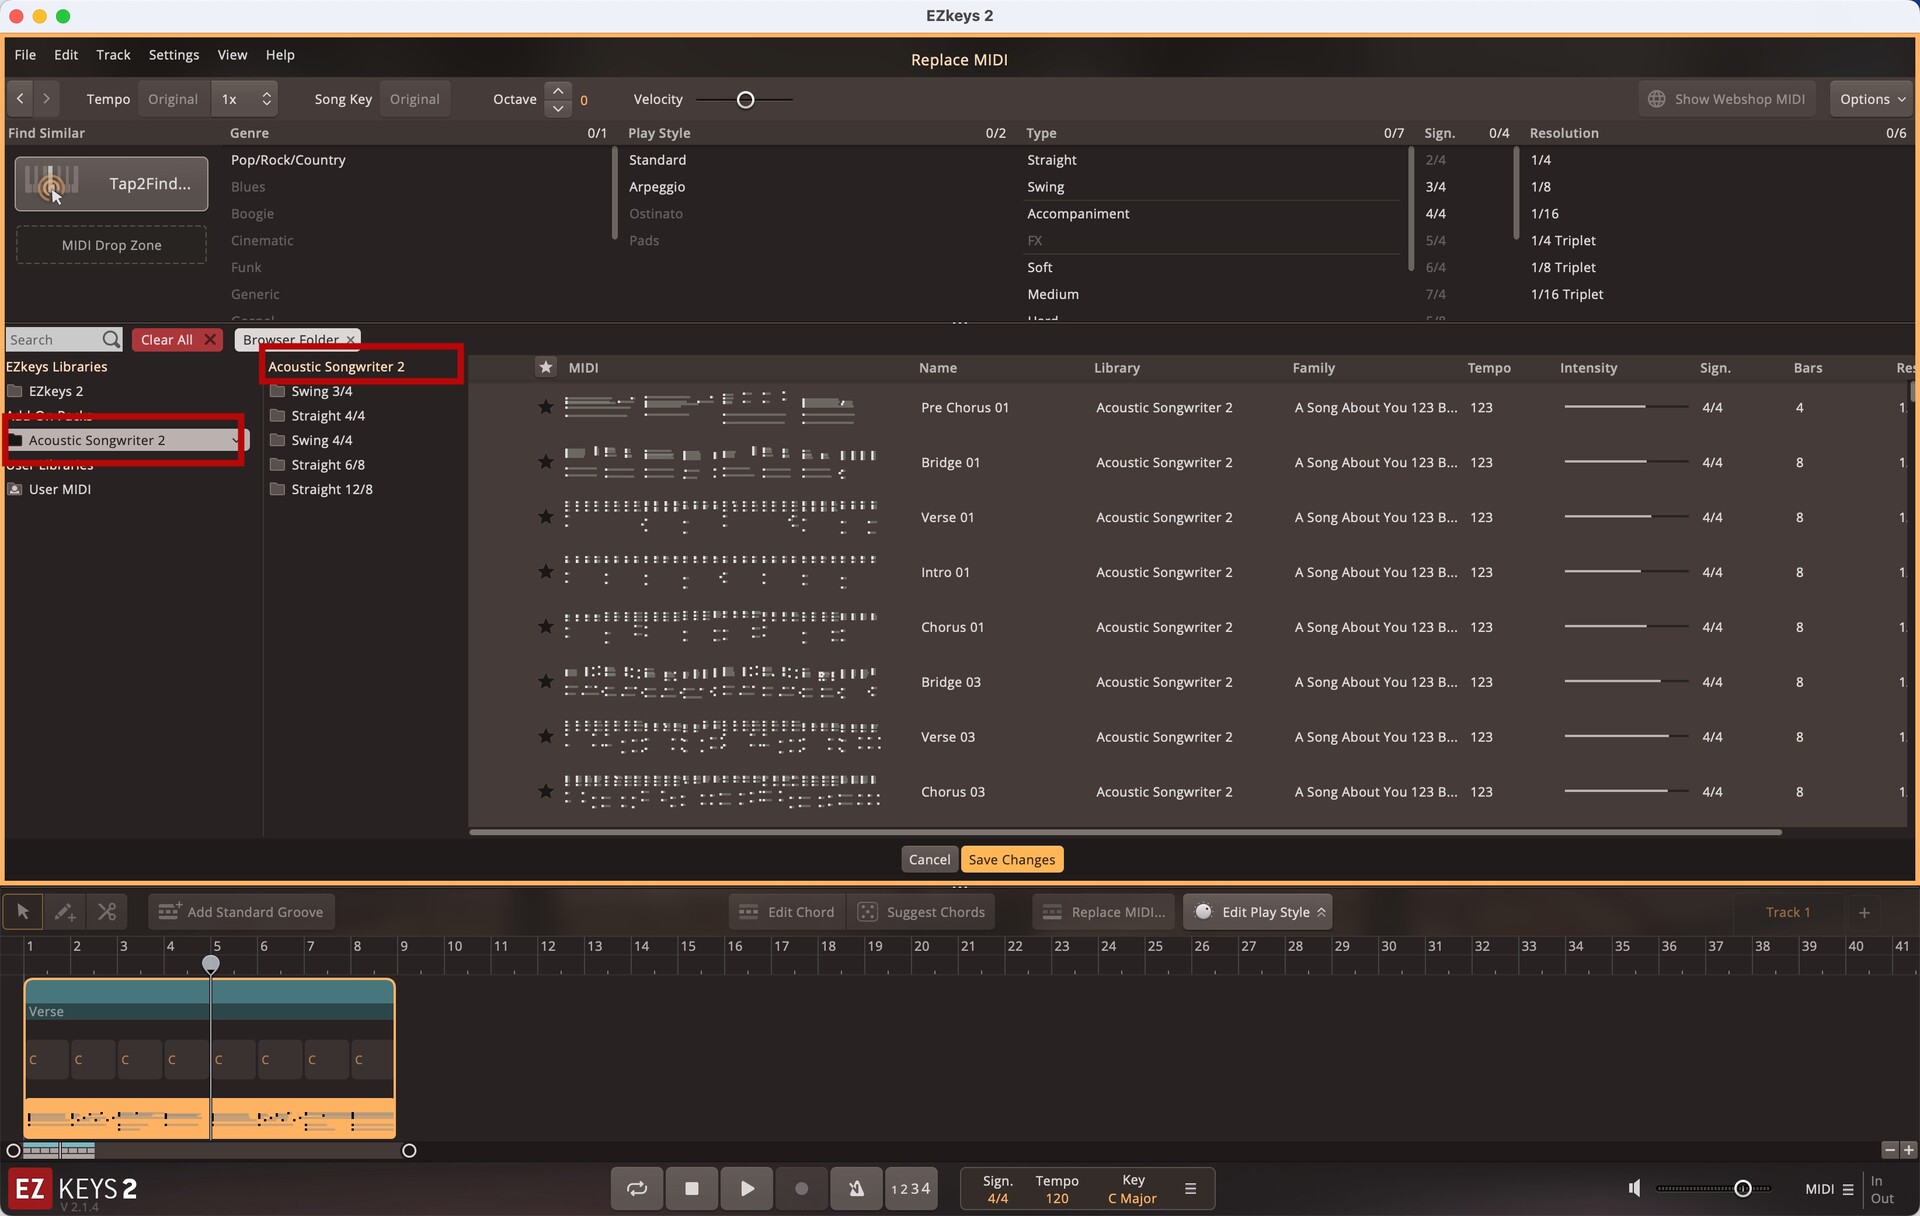The height and width of the screenshot is (1216, 1920).
Task: Click Save Changes button
Action: tap(1011, 859)
